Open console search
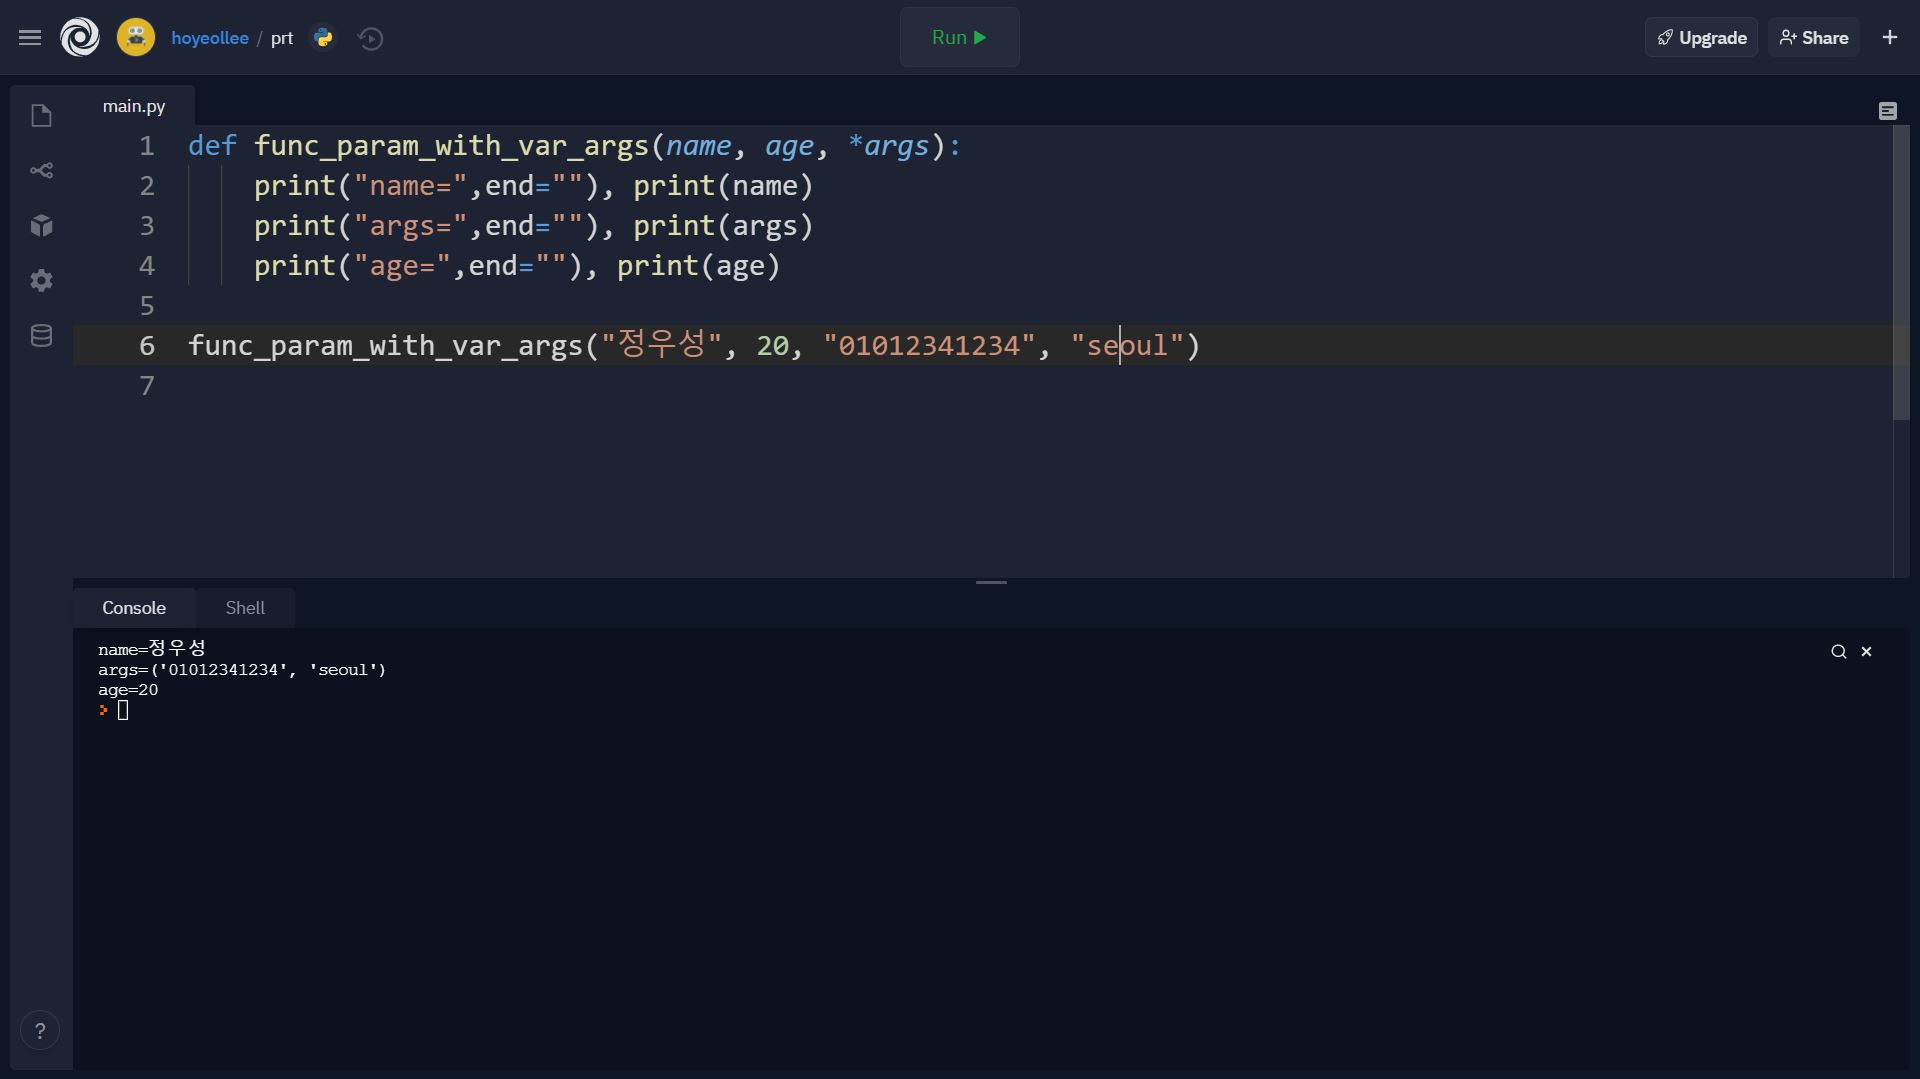The width and height of the screenshot is (1920, 1079). 1838,650
